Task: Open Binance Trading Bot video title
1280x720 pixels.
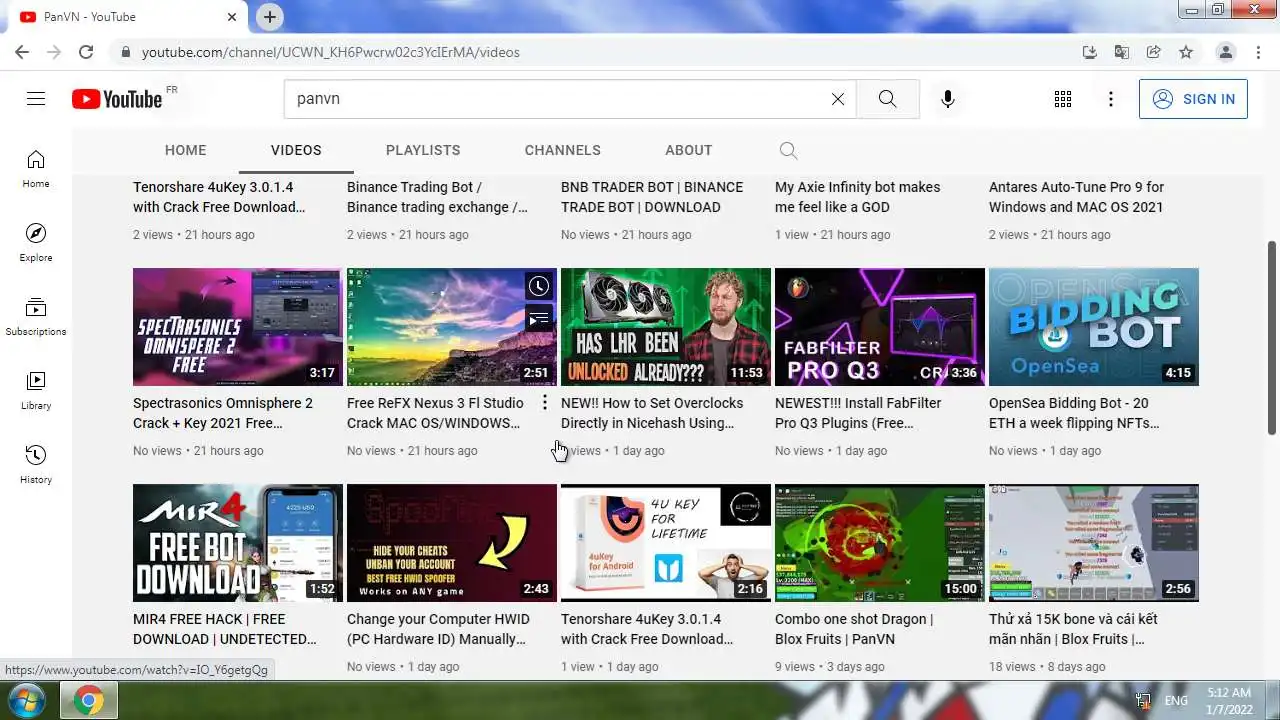Action: point(437,197)
